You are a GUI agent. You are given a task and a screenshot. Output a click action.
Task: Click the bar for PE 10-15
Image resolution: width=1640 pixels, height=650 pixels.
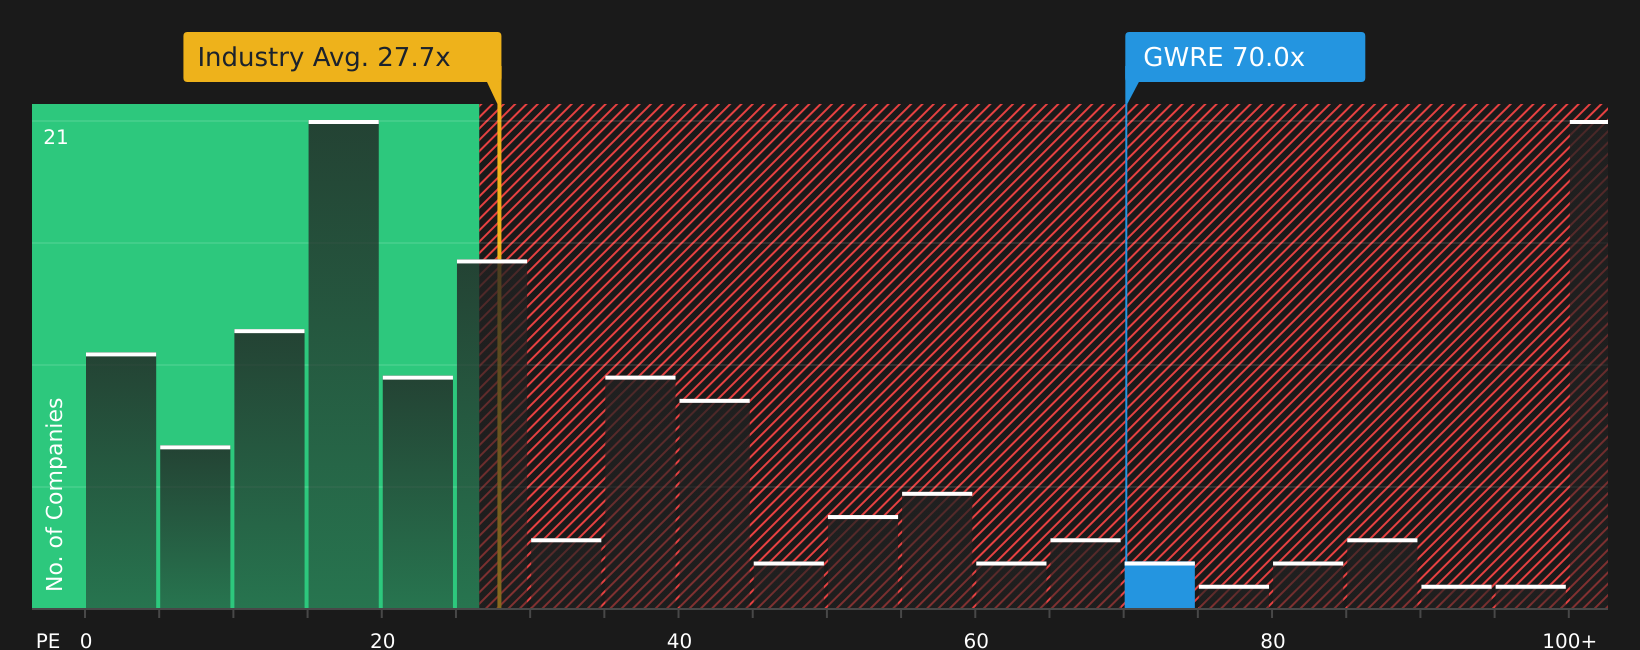(269, 469)
